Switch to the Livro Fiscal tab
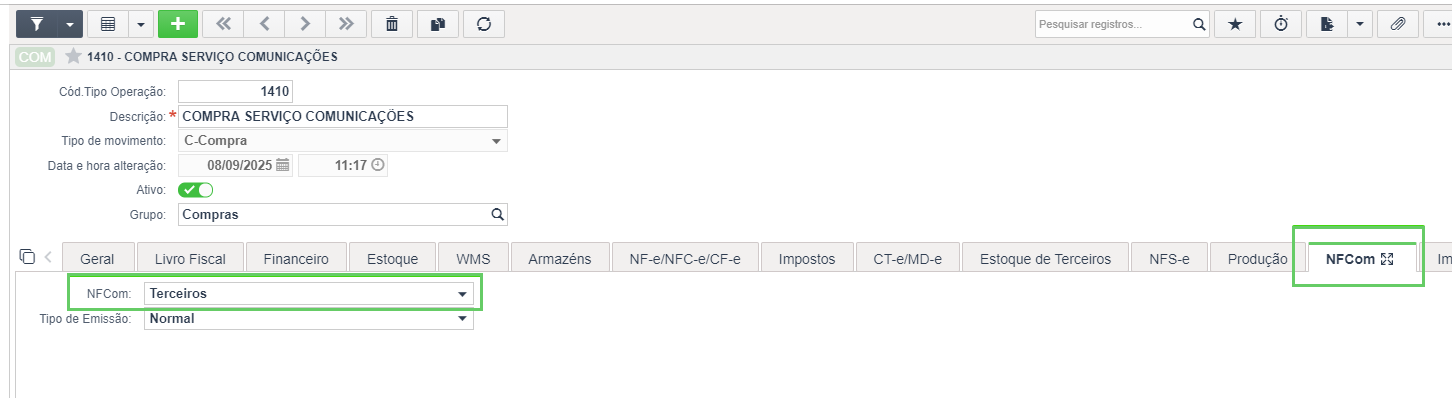Viewport: 1452px width, 398px height. tap(192, 259)
